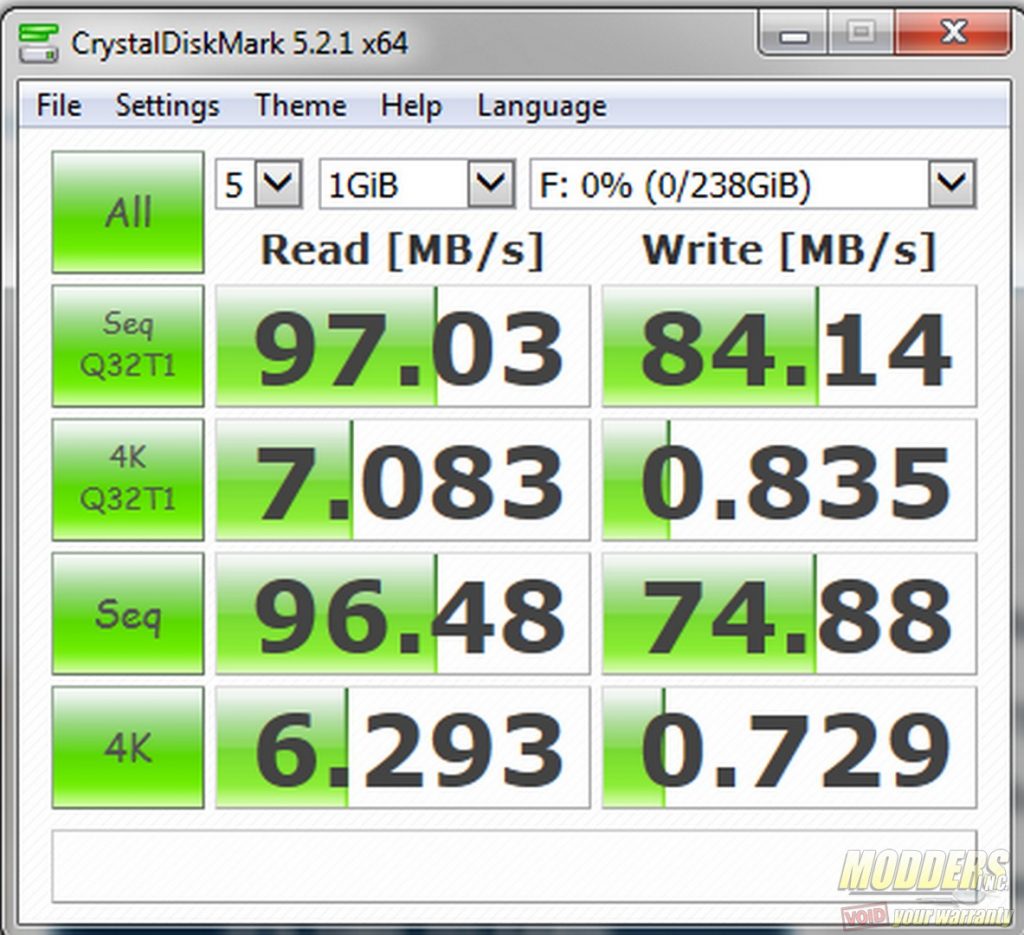This screenshot has width=1024, height=935.
Task: Click the CrystalDiskMark app icon in title bar
Action: pos(39,42)
